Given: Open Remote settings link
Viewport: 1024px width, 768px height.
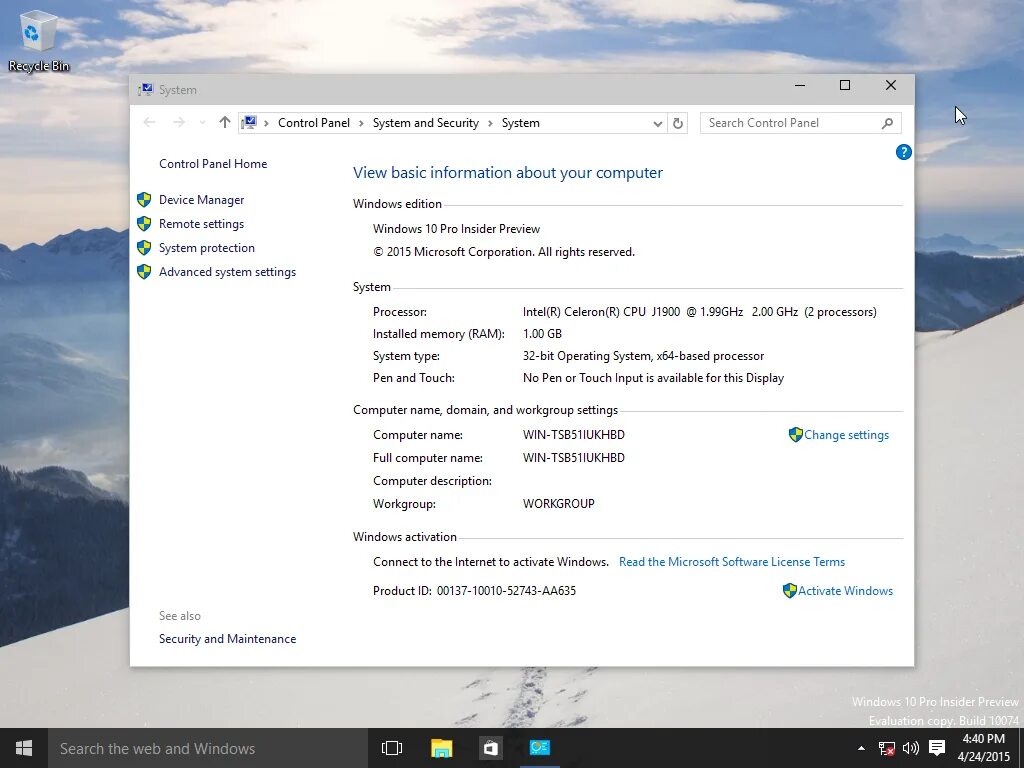Looking at the screenshot, I should point(201,224).
